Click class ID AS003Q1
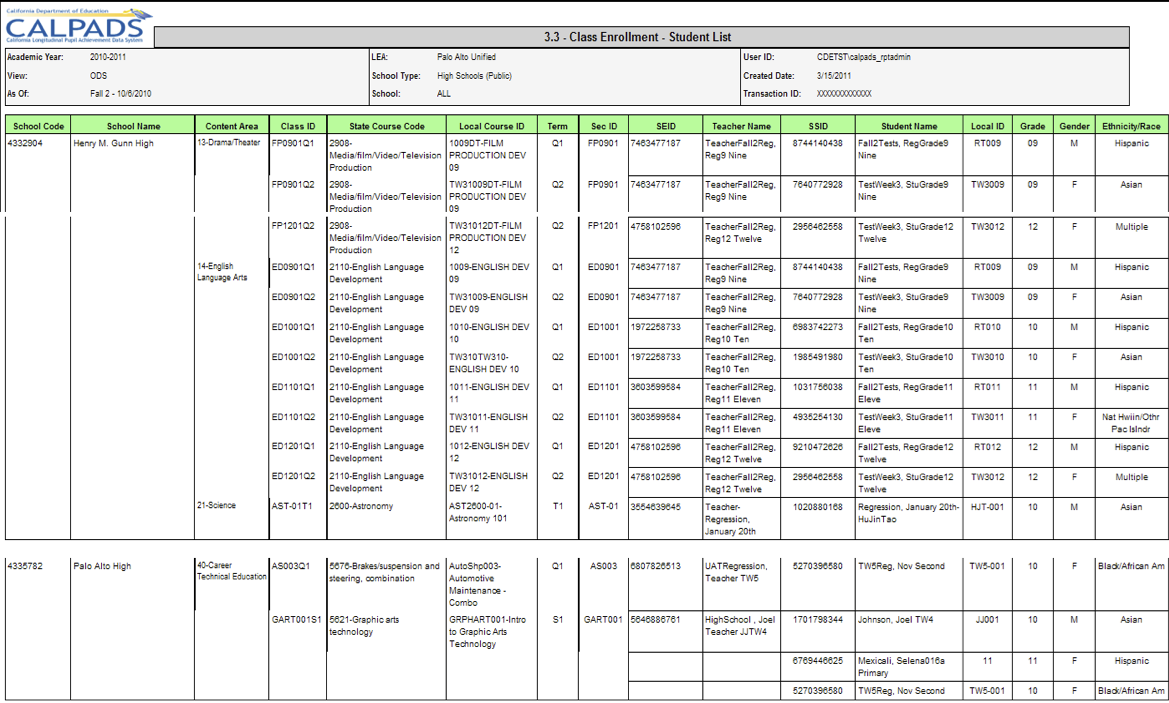Viewport: 1169px width, 703px height. pos(291,566)
